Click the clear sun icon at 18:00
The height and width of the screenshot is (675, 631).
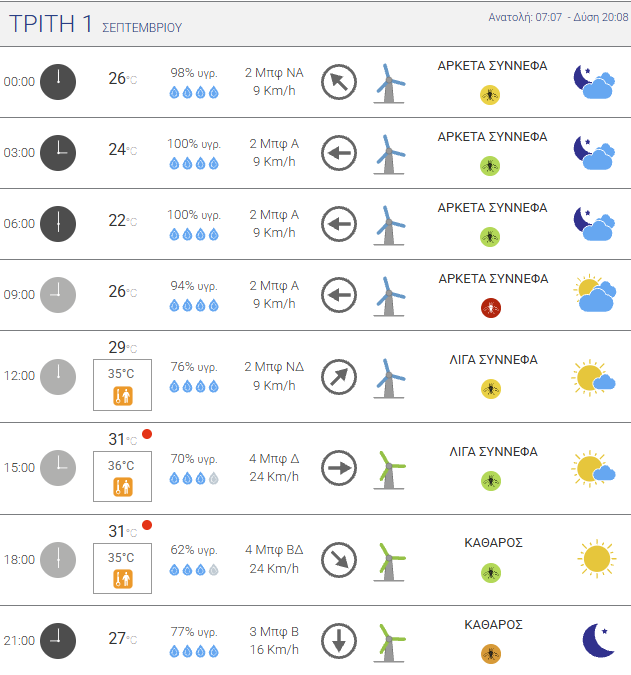click(597, 559)
